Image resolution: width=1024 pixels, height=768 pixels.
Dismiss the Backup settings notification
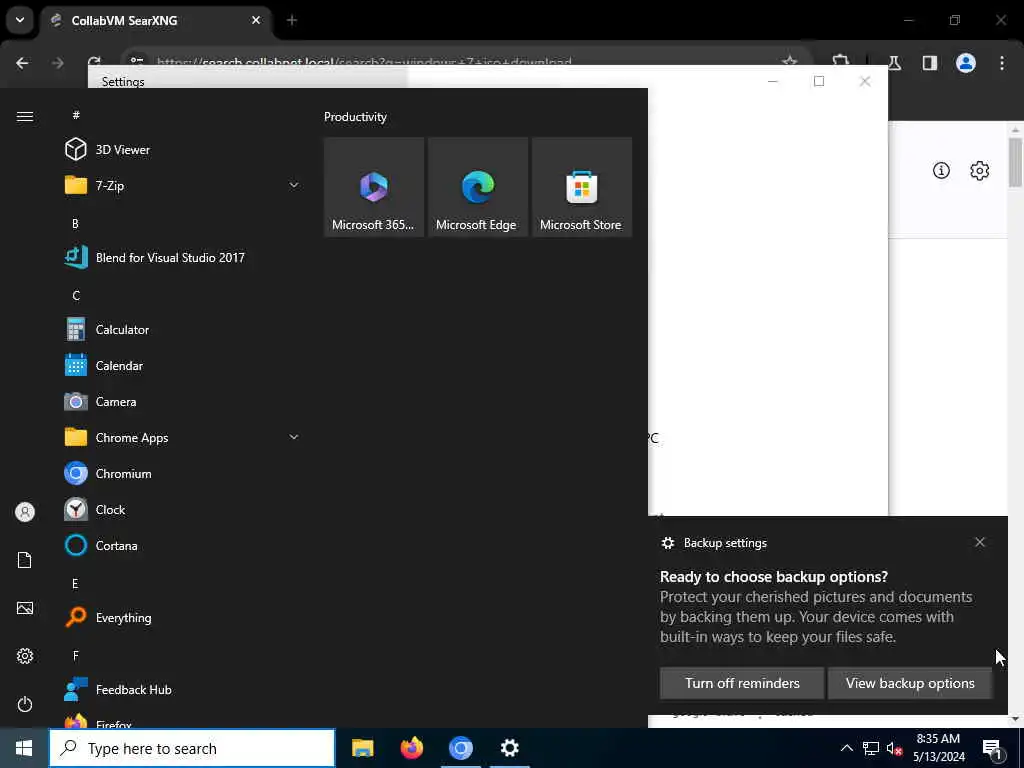click(980, 542)
